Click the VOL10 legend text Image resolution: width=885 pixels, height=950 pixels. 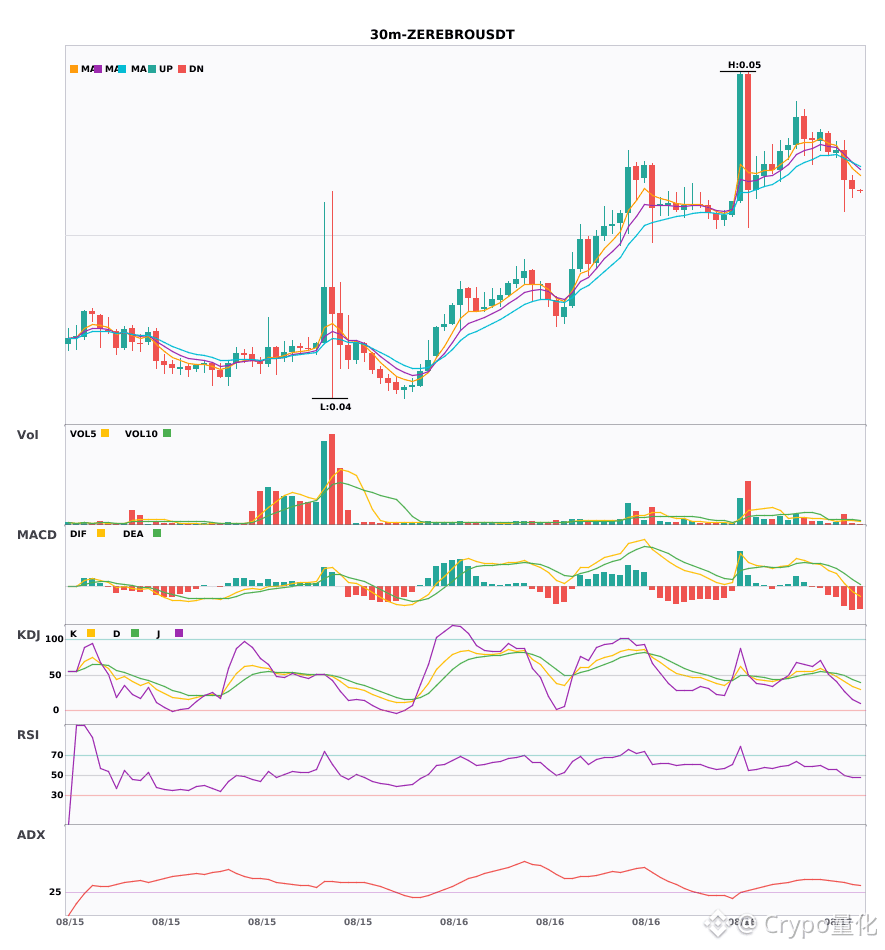point(141,434)
